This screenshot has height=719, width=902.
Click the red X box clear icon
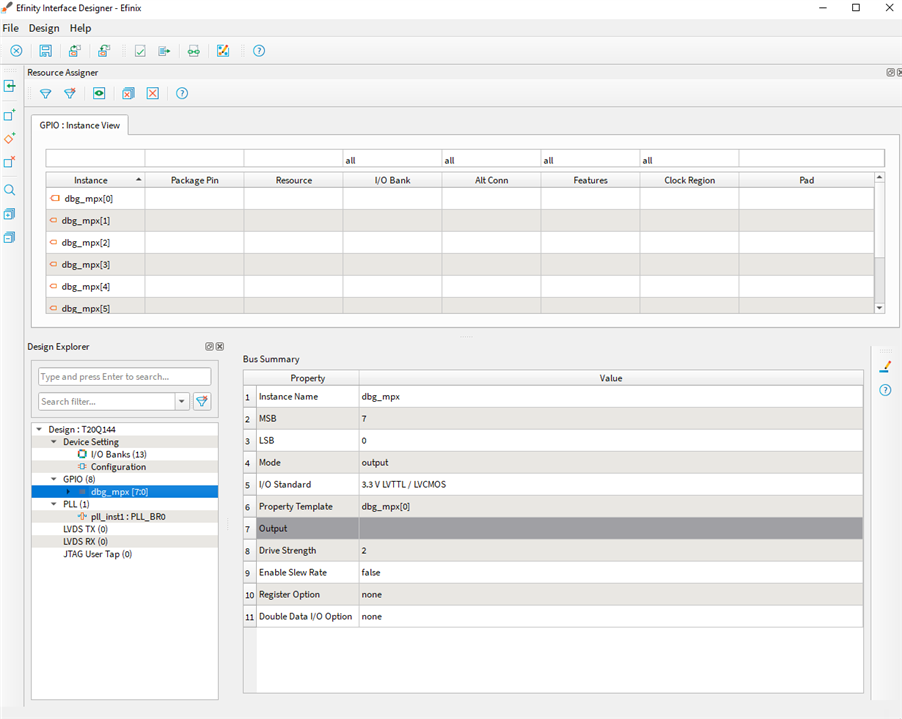tap(152, 93)
